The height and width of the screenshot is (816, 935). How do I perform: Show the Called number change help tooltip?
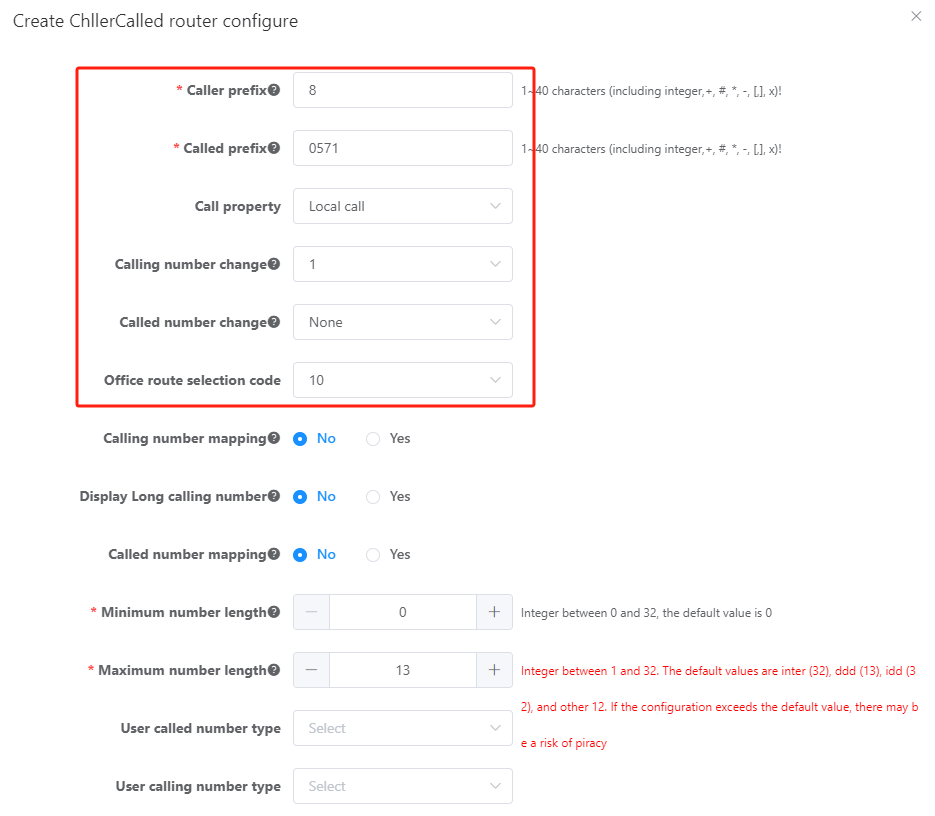coord(274,322)
